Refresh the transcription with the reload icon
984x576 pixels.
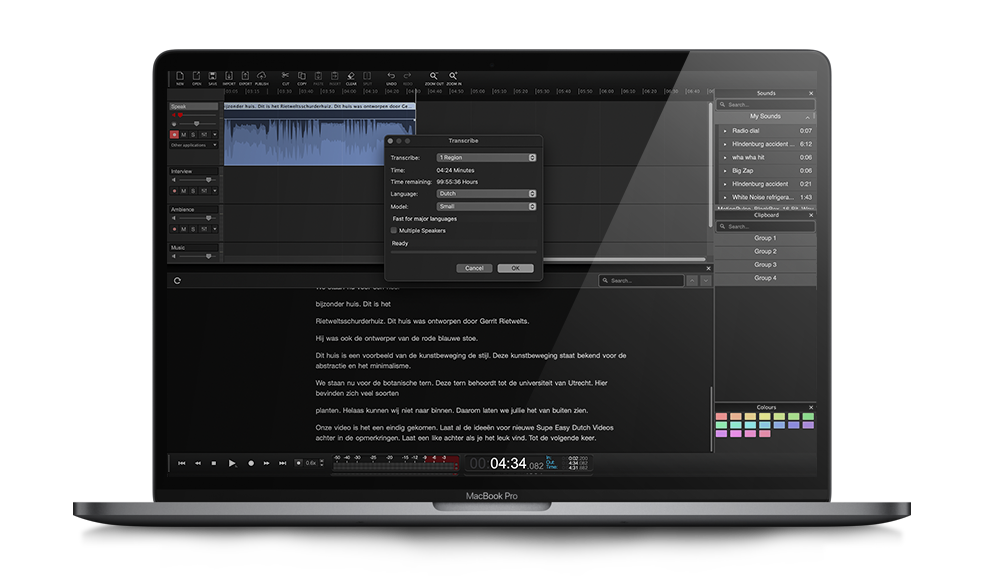point(177,281)
